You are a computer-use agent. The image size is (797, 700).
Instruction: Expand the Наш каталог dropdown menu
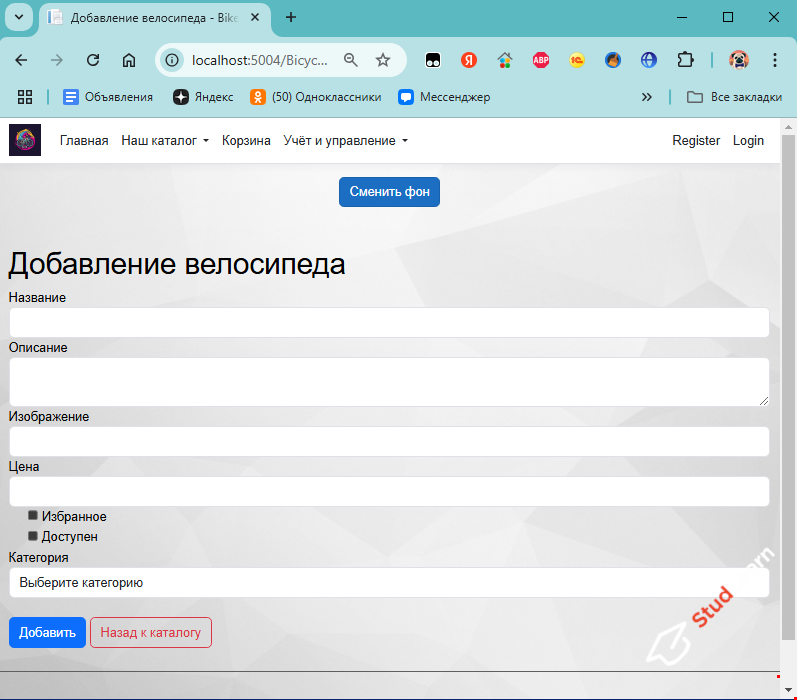165,141
